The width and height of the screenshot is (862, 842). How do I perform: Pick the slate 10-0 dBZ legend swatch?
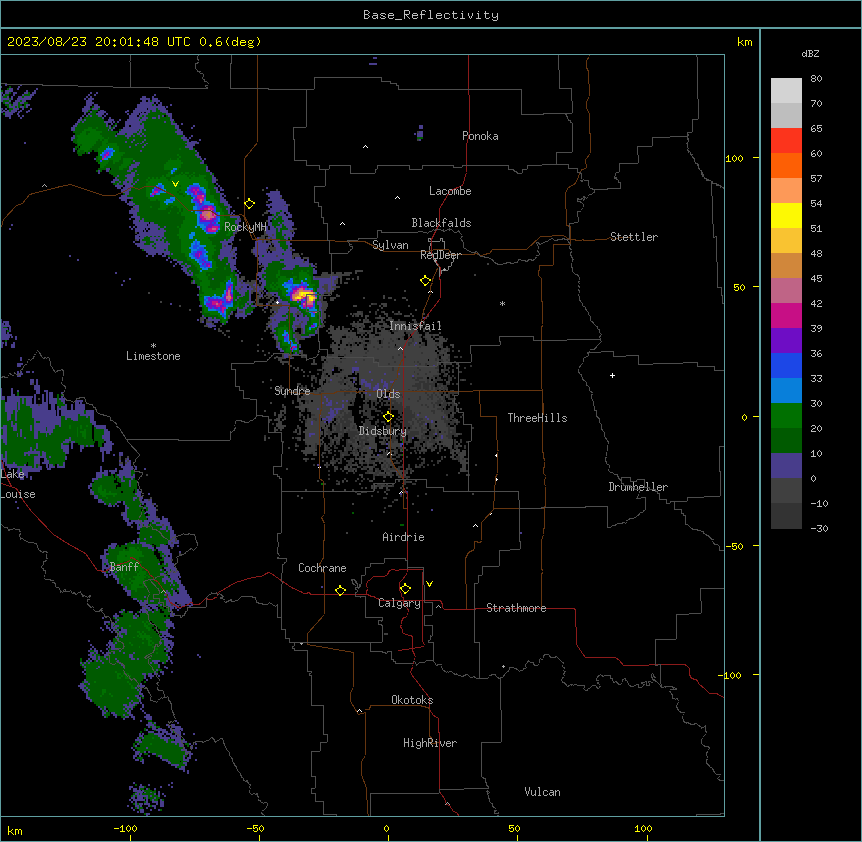click(x=786, y=466)
